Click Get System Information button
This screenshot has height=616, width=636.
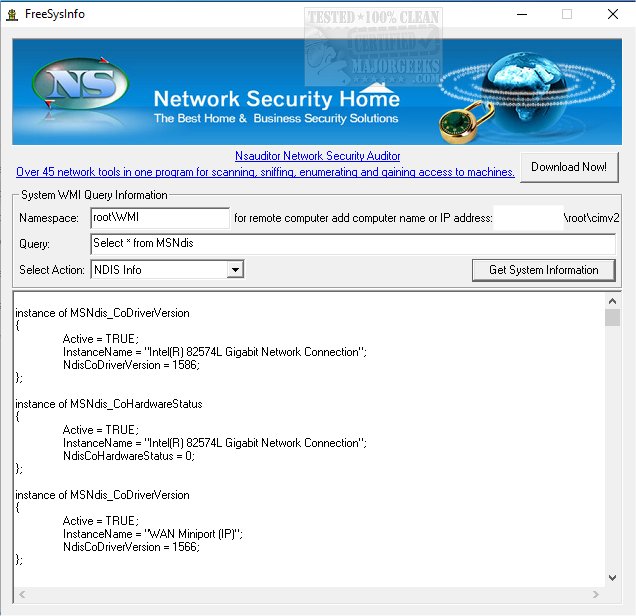(544, 270)
